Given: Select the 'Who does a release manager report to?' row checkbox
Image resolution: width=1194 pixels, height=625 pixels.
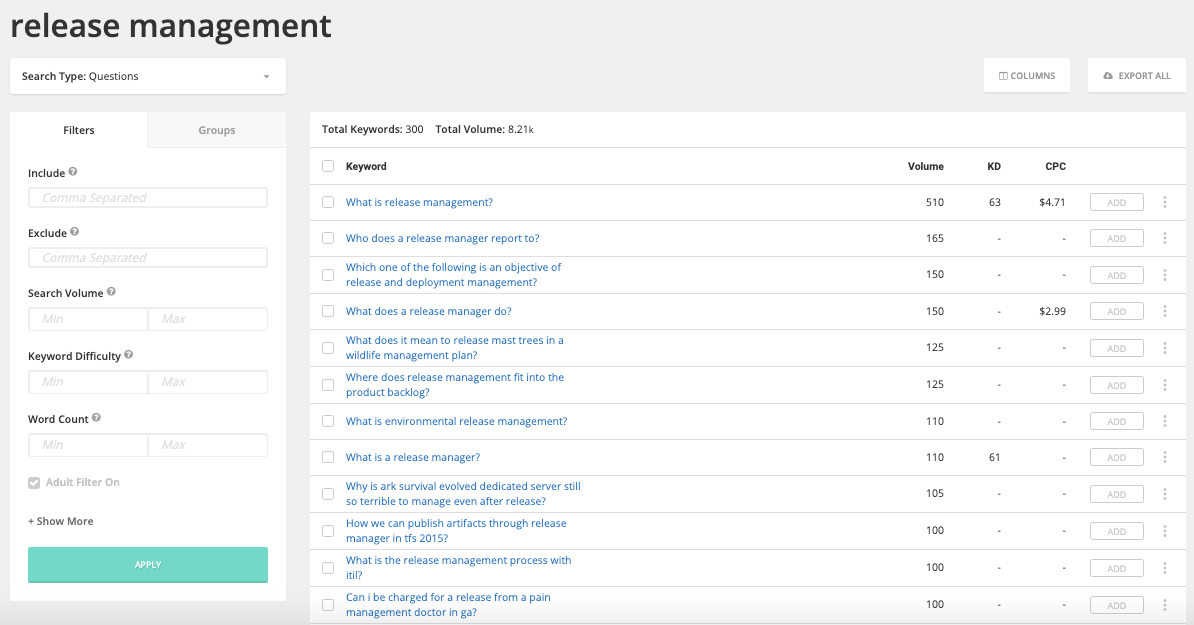Looking at the screenshot, I should tap(328, 238).
